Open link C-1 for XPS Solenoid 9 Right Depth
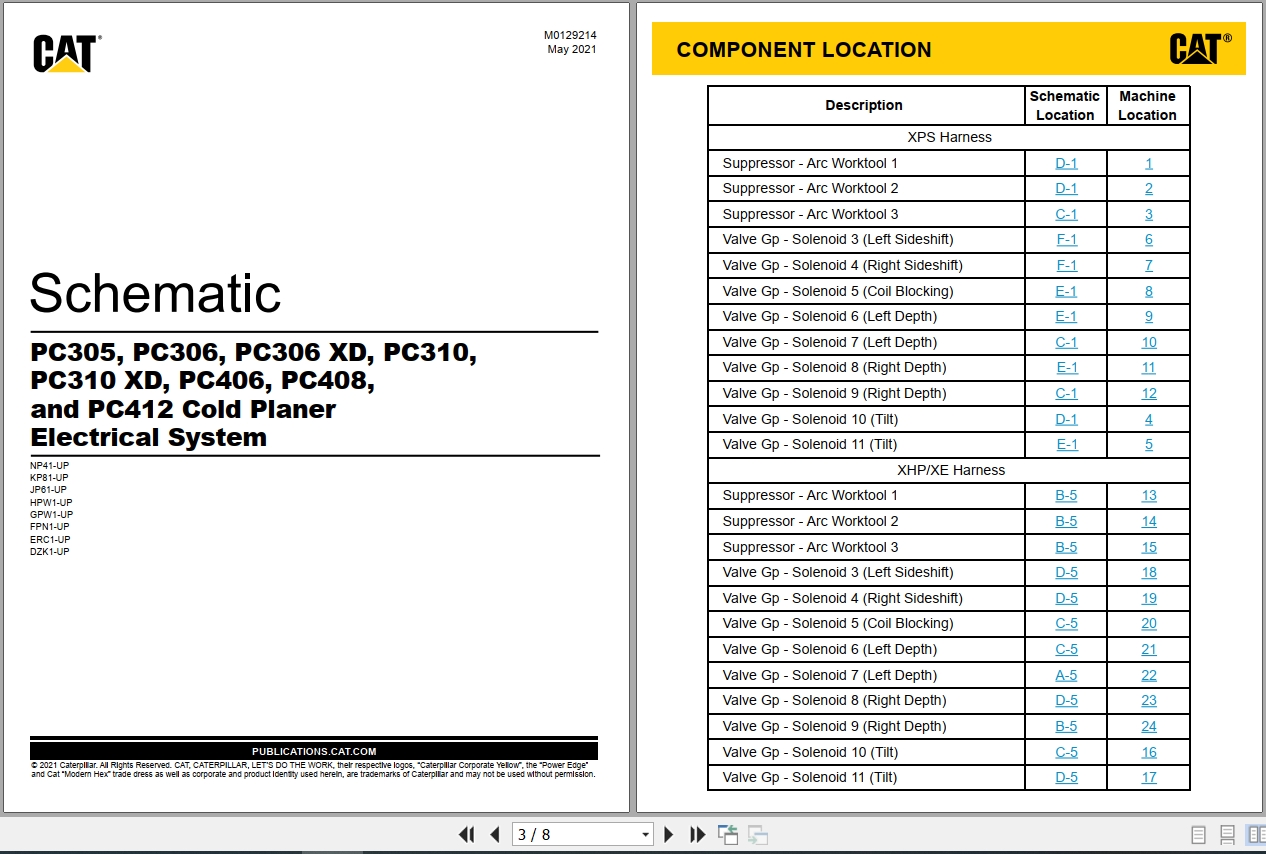Viewport: 1266px width, 854px height. click(1066, 393)
